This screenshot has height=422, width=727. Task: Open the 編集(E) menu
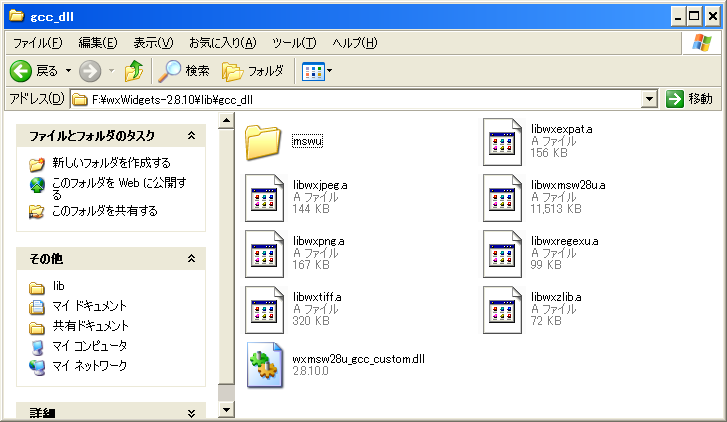[x=98, y=43]
